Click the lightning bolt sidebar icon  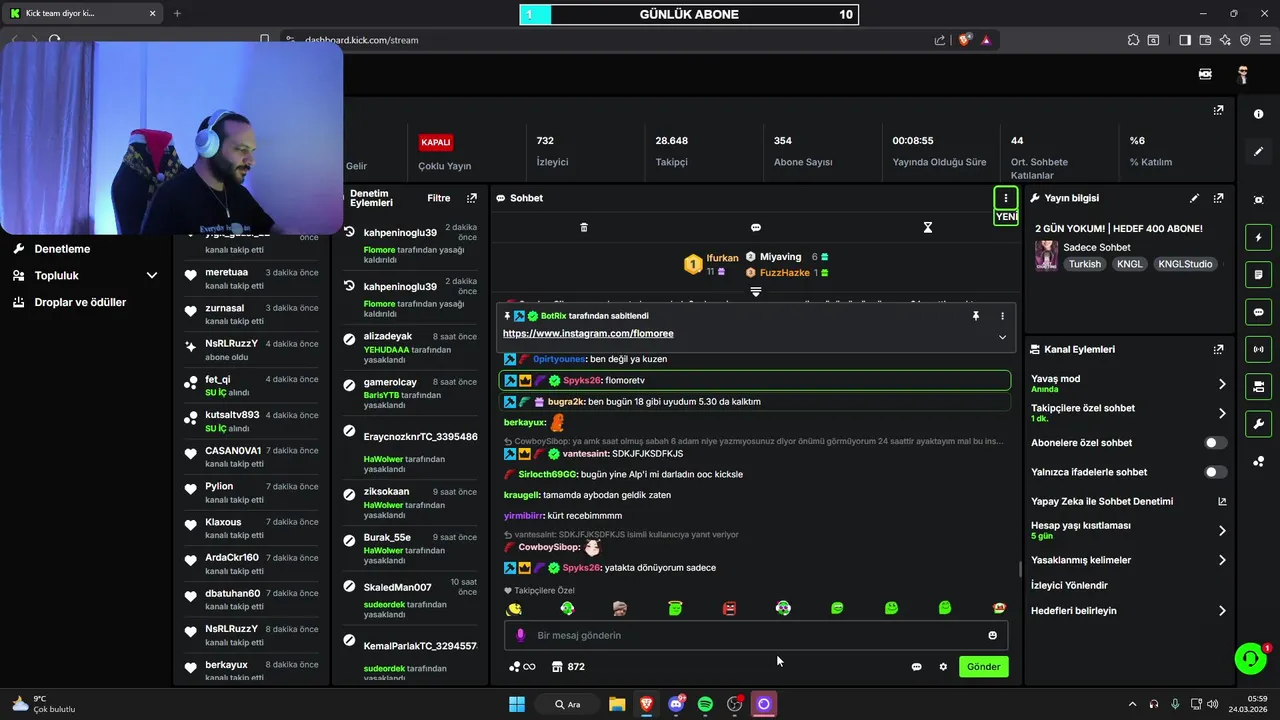pyautogui.click(x=1258, y=238)
